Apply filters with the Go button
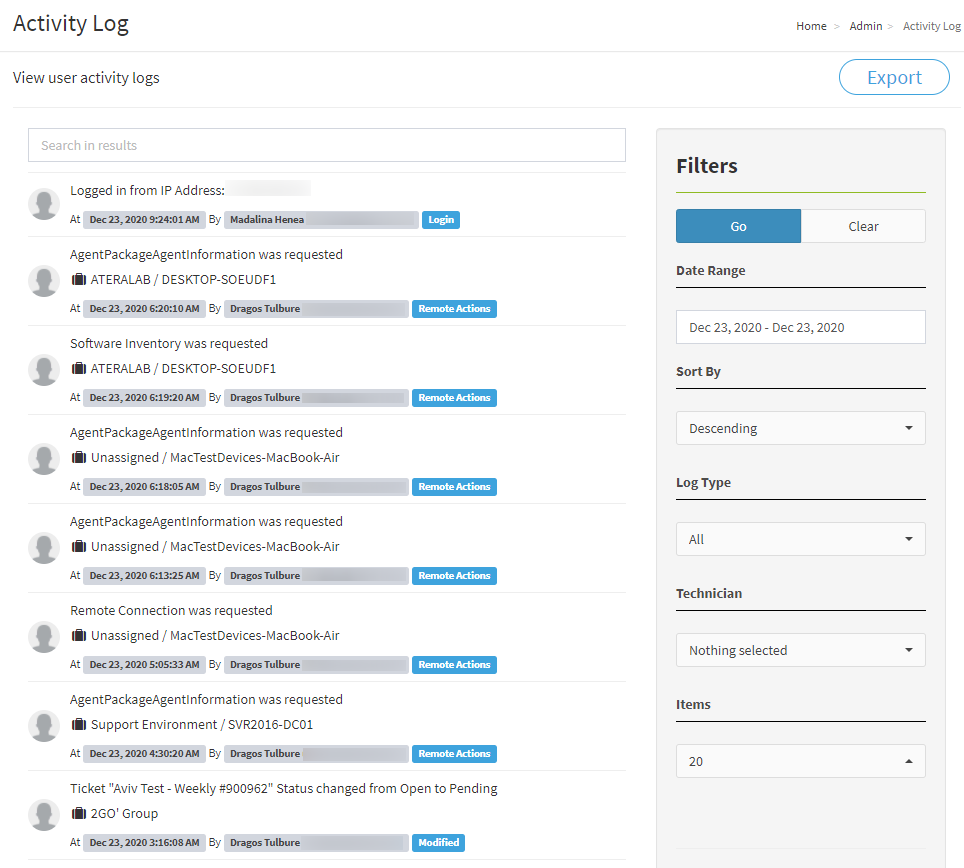This screenshot has height=868, width=964. [738, 226]
